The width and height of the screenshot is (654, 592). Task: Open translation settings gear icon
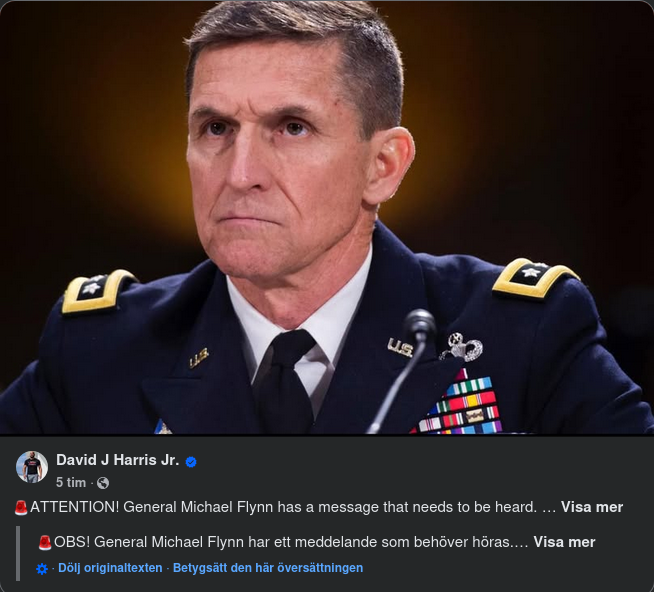(x=41, y=569)
